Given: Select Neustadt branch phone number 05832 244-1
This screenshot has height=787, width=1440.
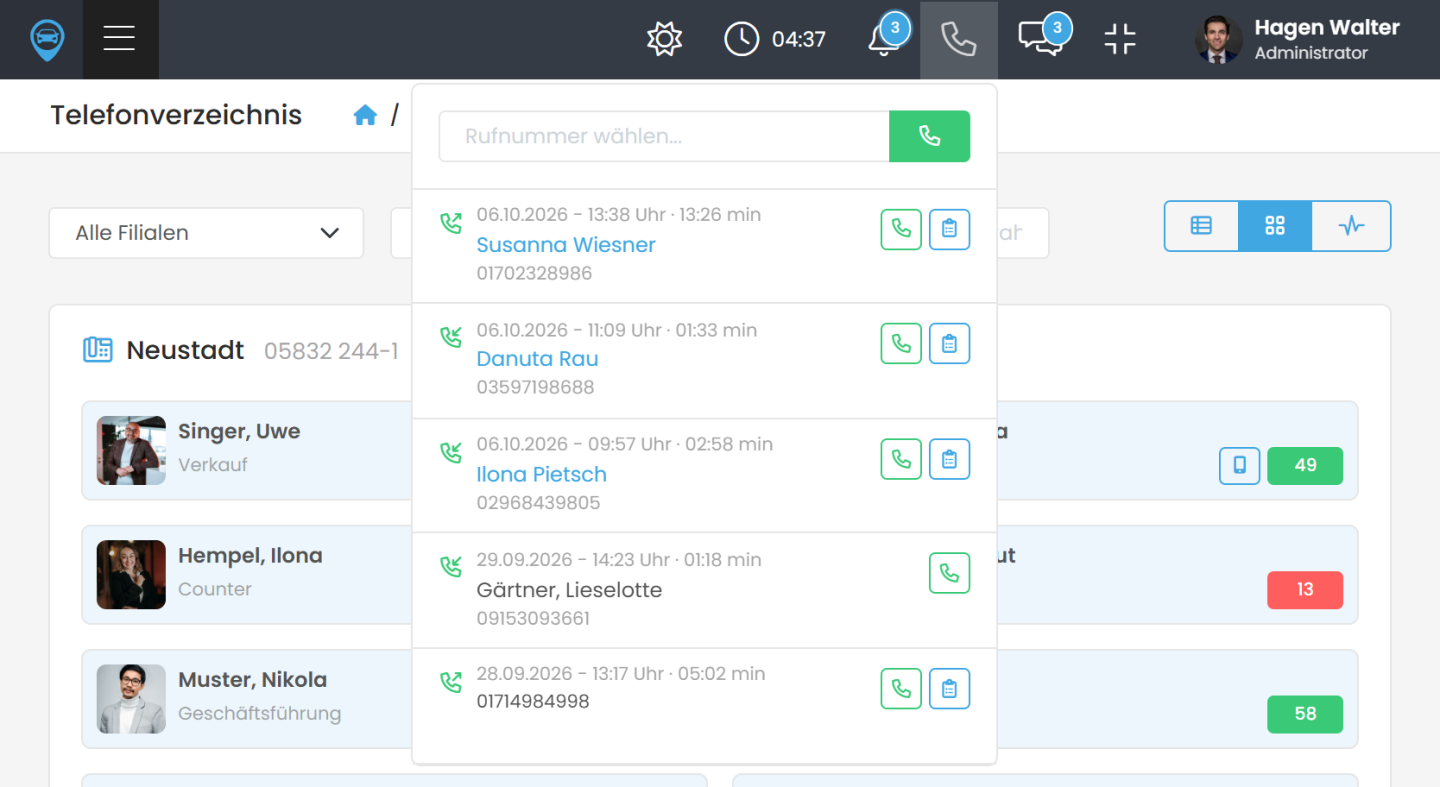Looking at the screenshot, I should [331, 351].
